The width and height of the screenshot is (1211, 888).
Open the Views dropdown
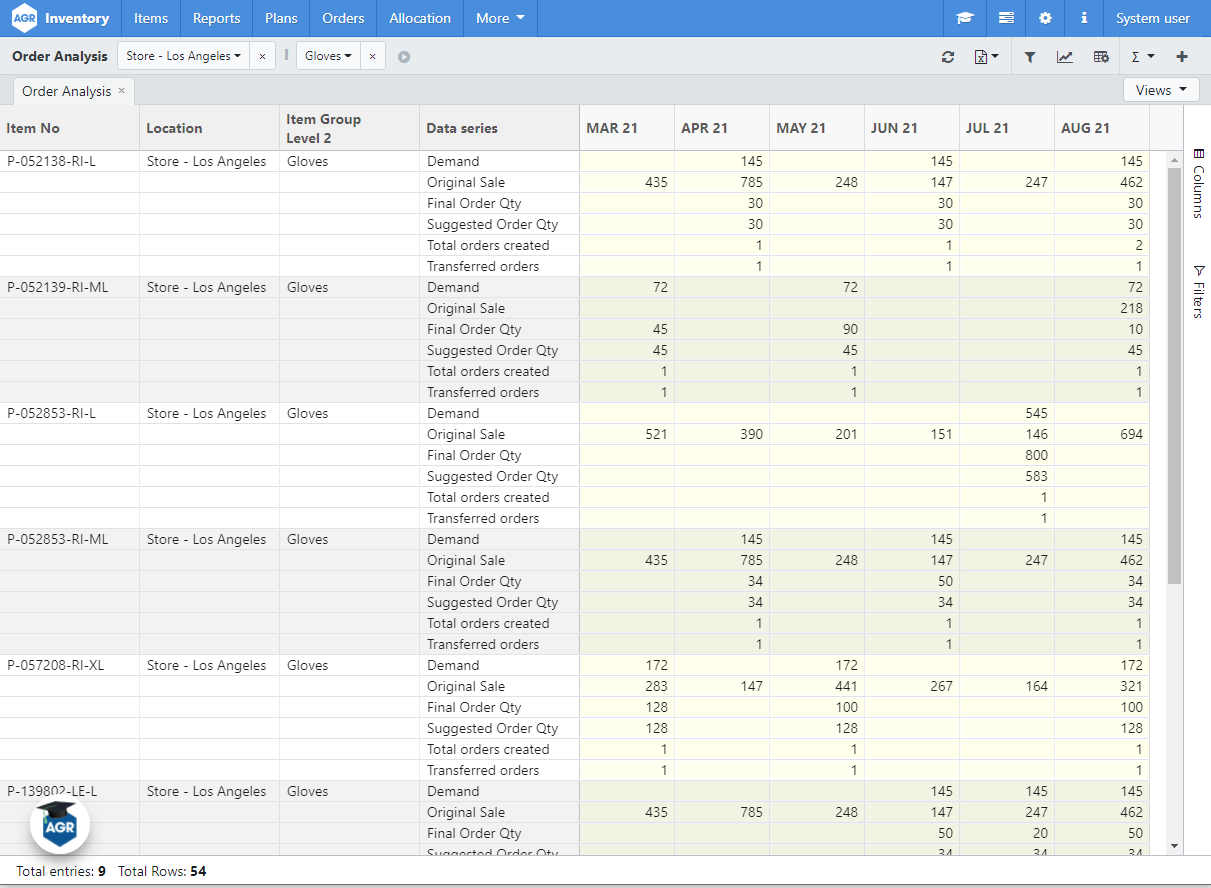(x=1160, y=89)
